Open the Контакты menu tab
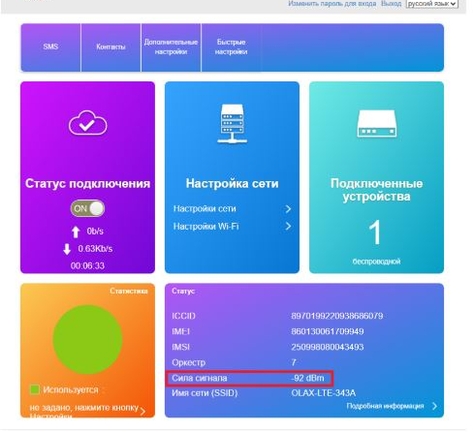The height and width of the screenshot is (432, 473). tap(111, 47)
